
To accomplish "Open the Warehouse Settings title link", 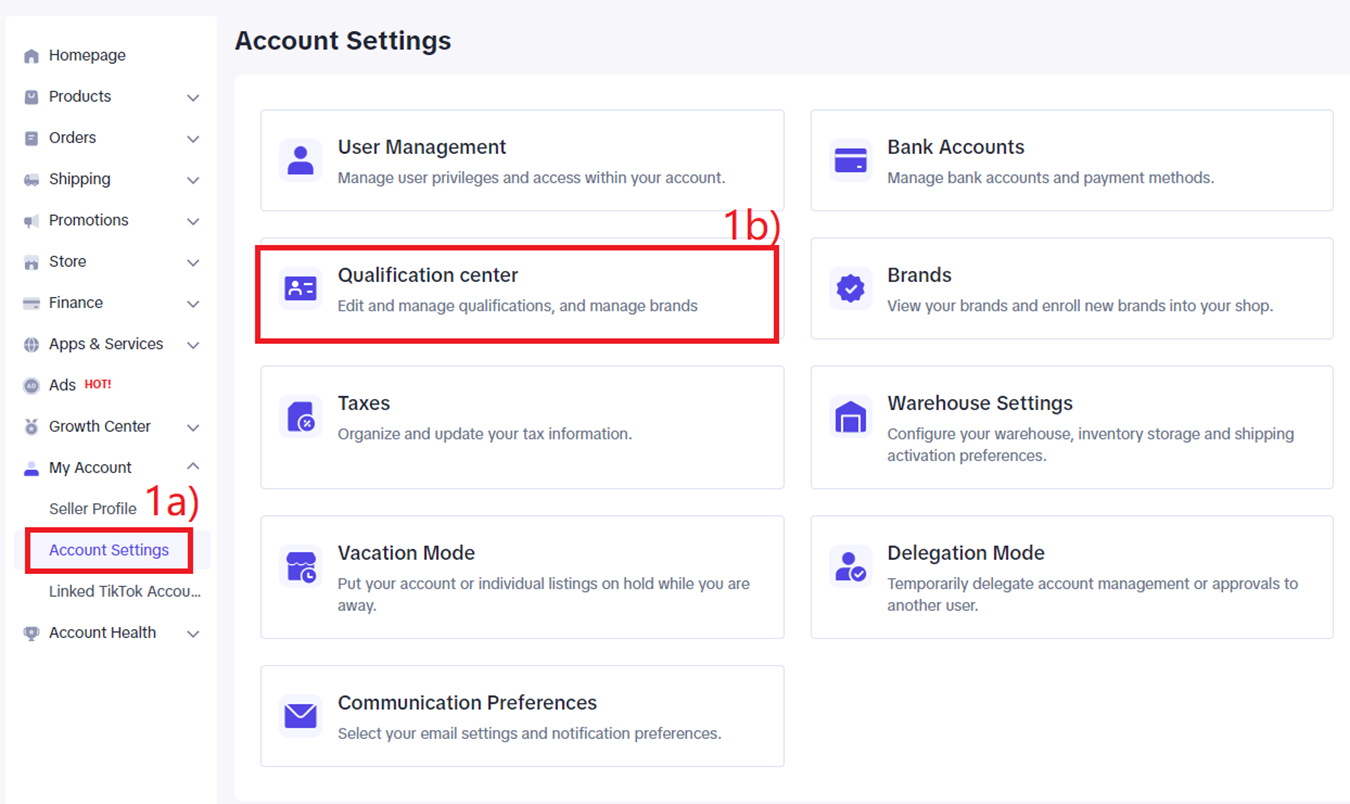I will (979, 403).
